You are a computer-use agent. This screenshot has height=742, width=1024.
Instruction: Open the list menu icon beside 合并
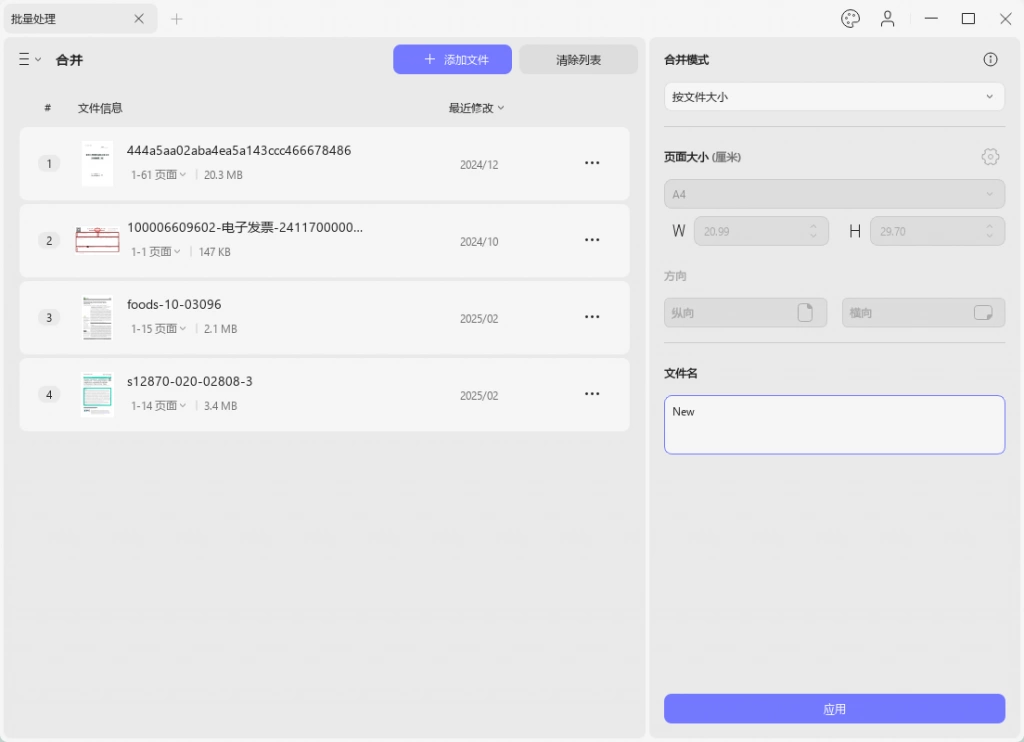point(29,59)
